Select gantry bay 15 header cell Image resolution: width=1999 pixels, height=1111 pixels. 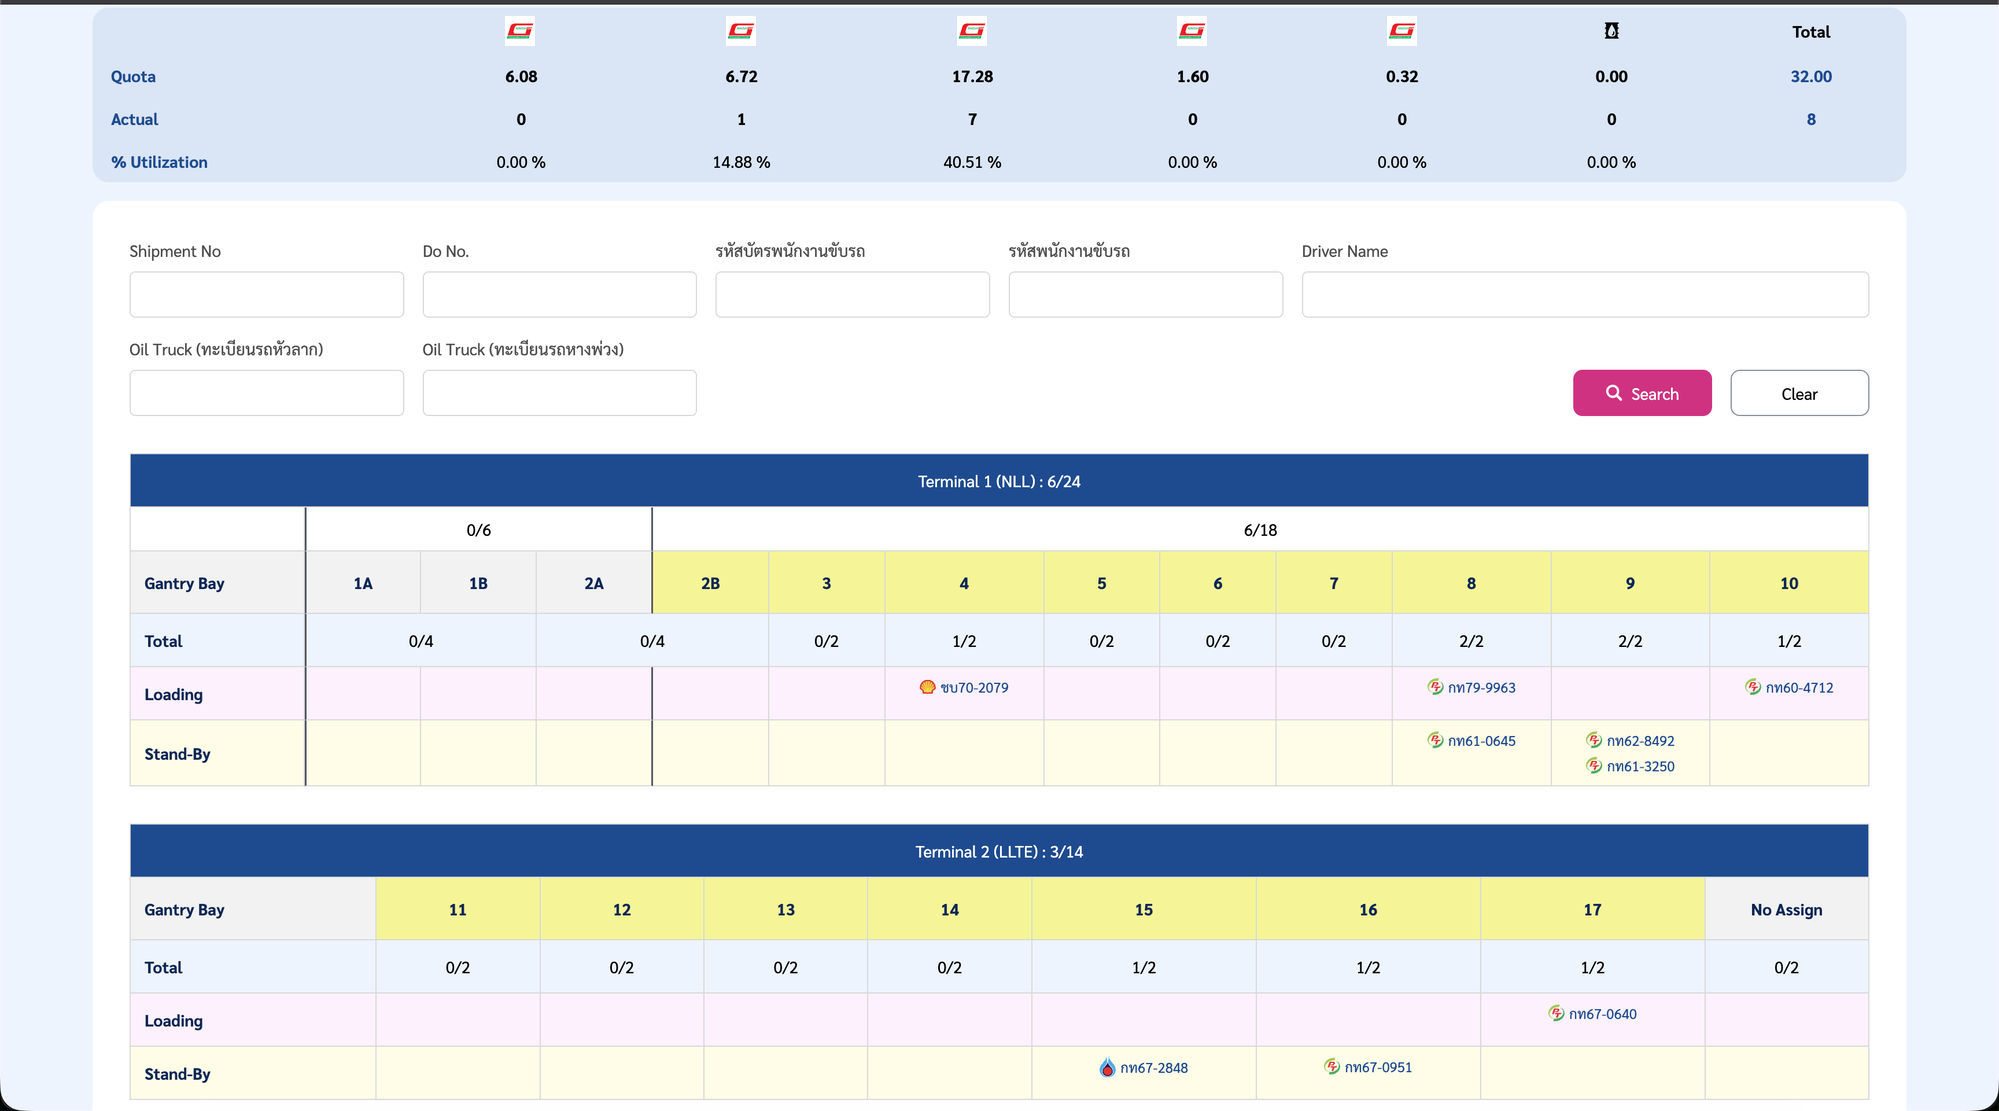tap(1144, 909)
